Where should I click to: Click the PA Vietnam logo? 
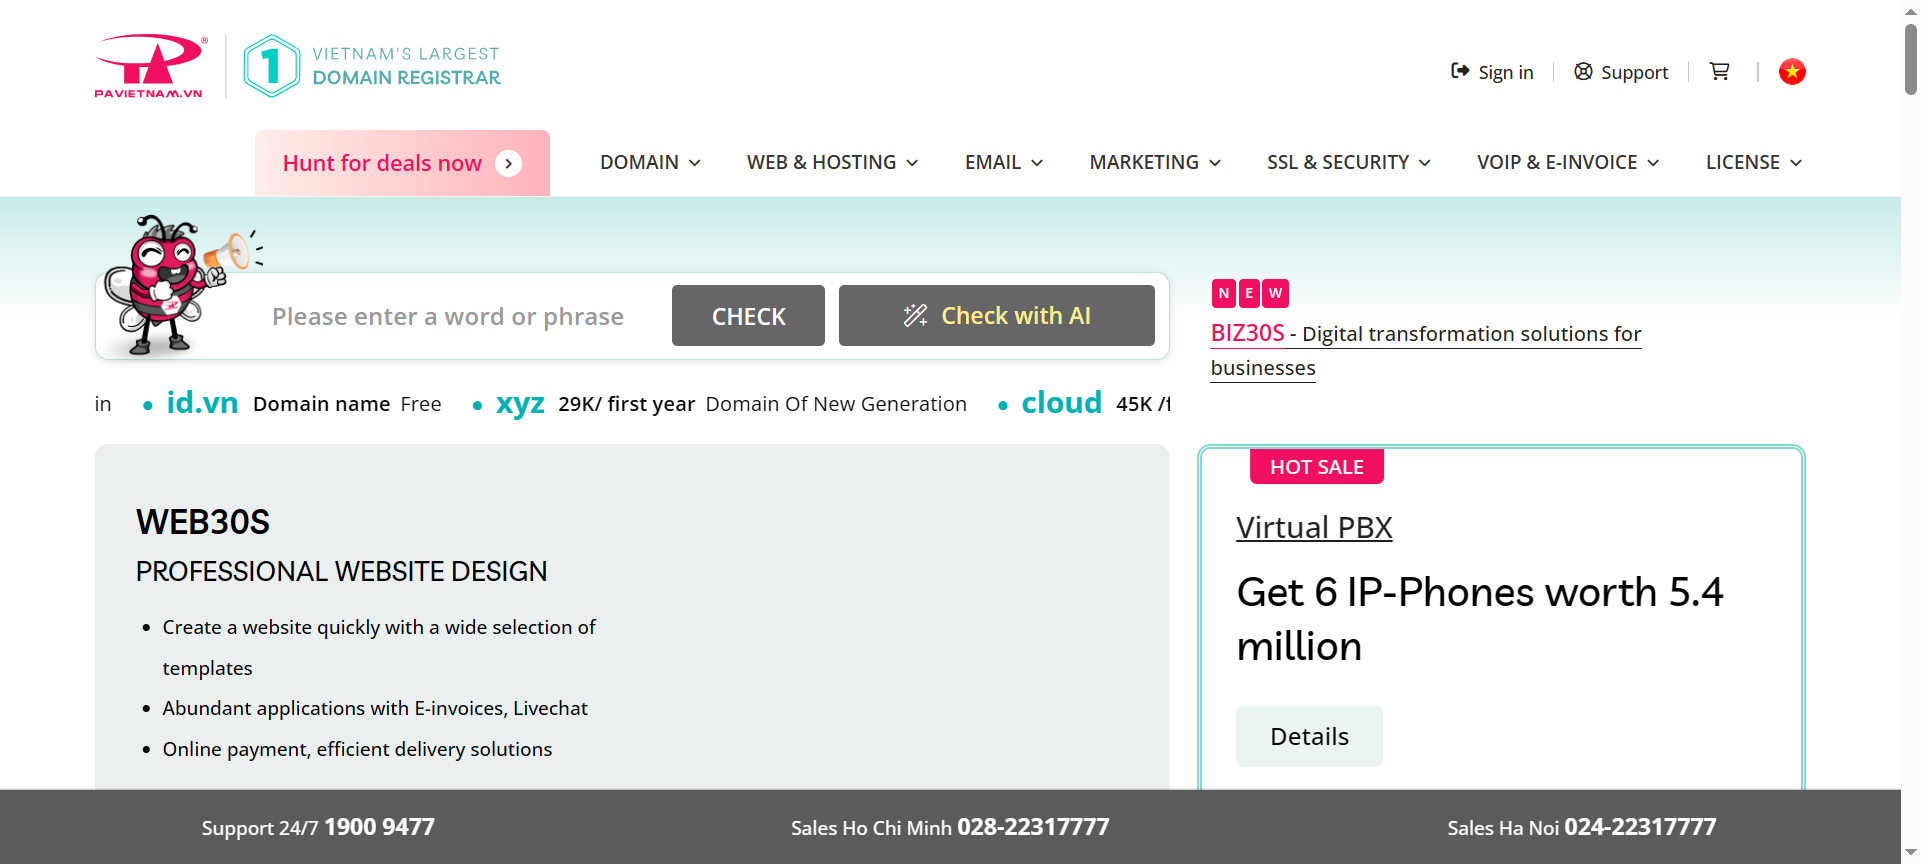pyautogui.click(x=150, y=66)
